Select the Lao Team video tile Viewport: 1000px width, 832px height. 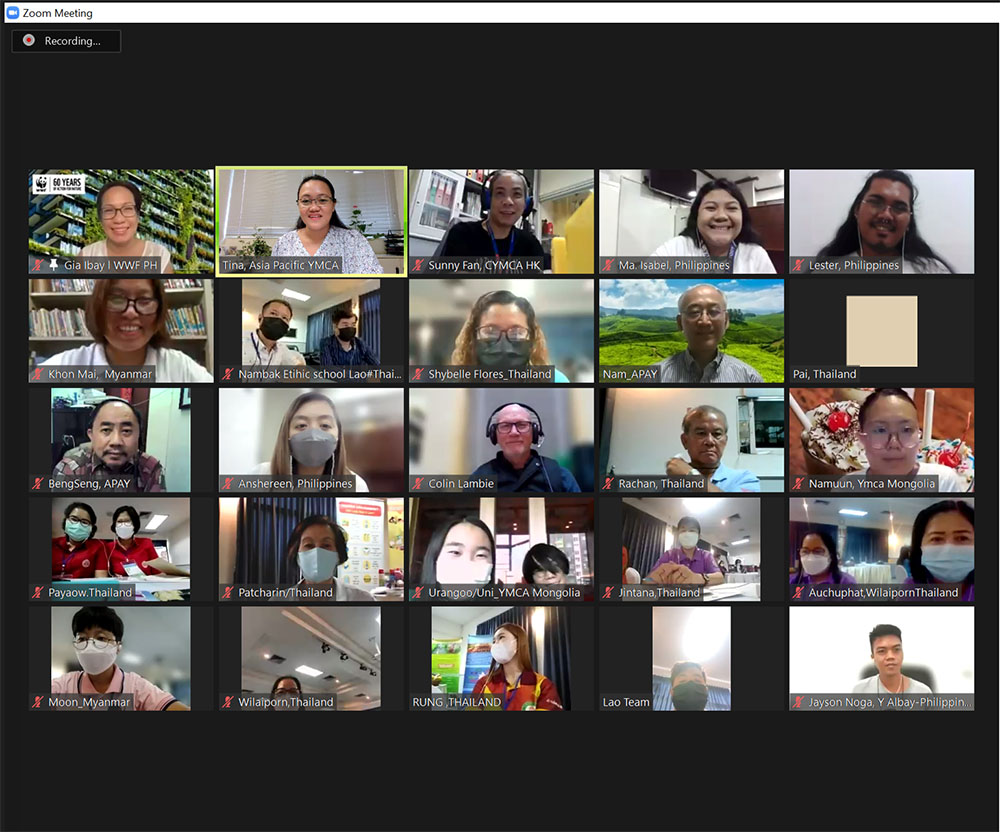[691, 655]
